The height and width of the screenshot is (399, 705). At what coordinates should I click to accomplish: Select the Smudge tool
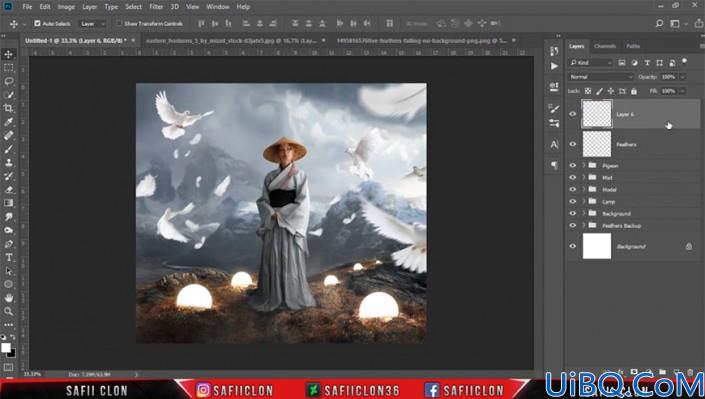(x=9, y=217)
